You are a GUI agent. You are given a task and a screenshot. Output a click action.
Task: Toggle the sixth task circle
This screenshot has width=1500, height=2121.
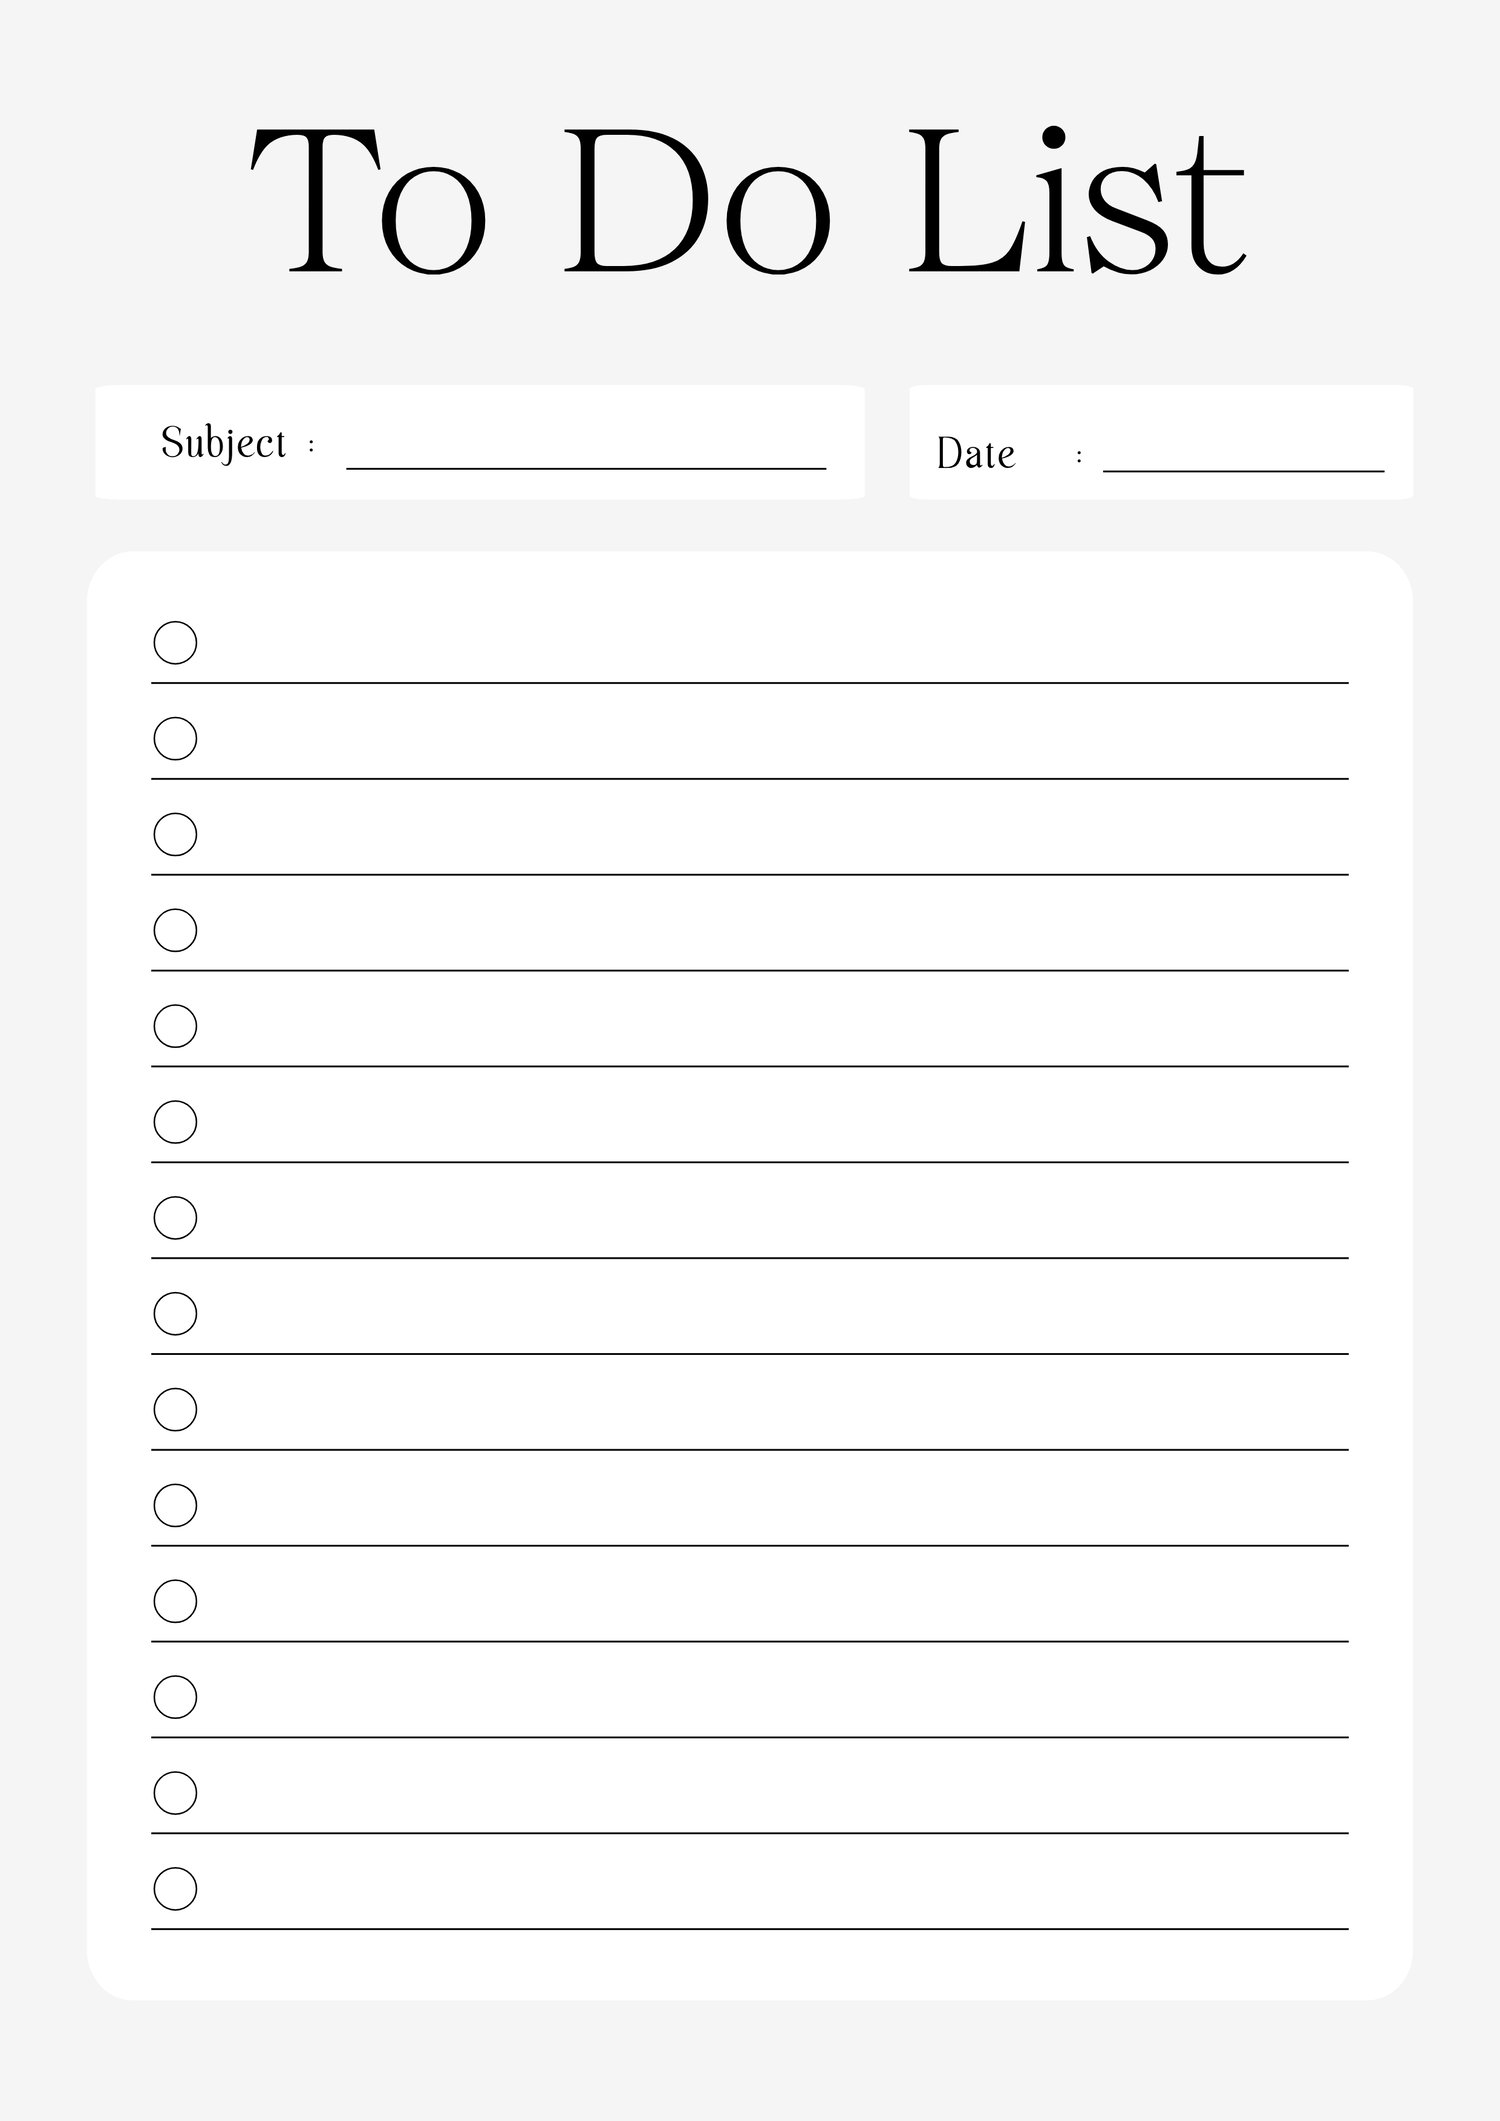click(x=175, y=1122)
